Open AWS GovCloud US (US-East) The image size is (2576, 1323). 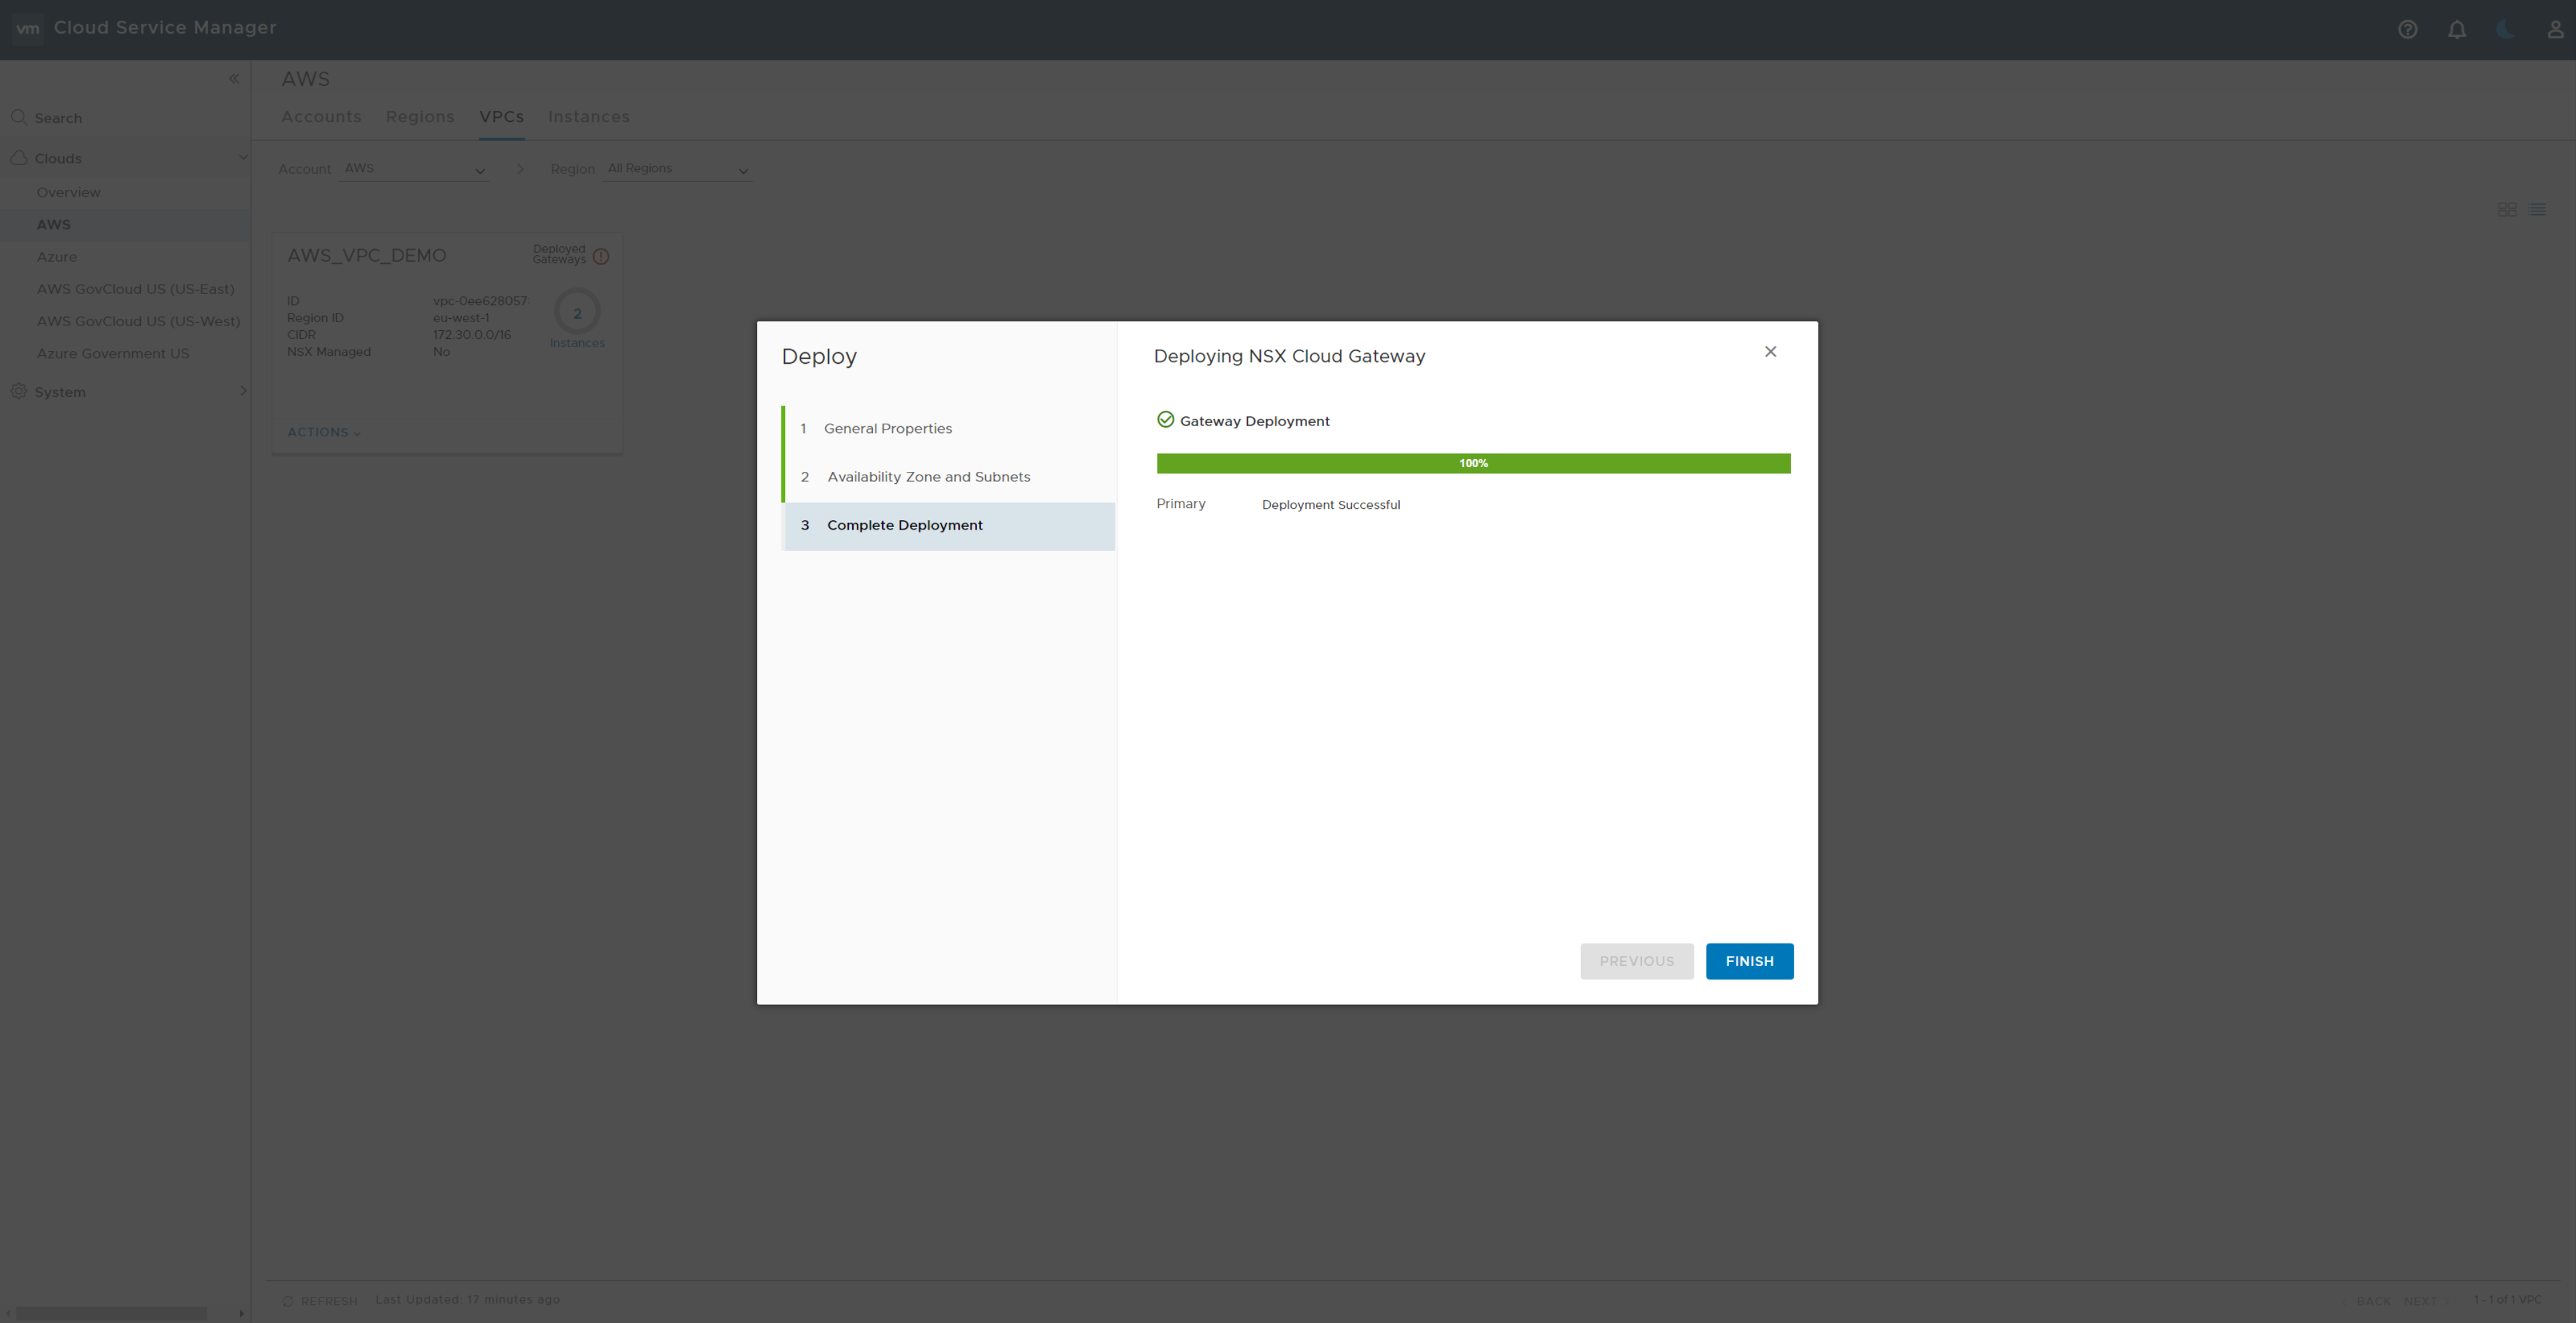[x=136, y=289]
